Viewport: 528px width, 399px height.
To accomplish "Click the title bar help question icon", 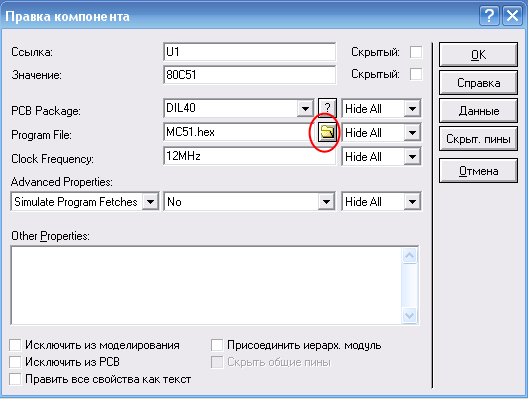I will (489, 15).
